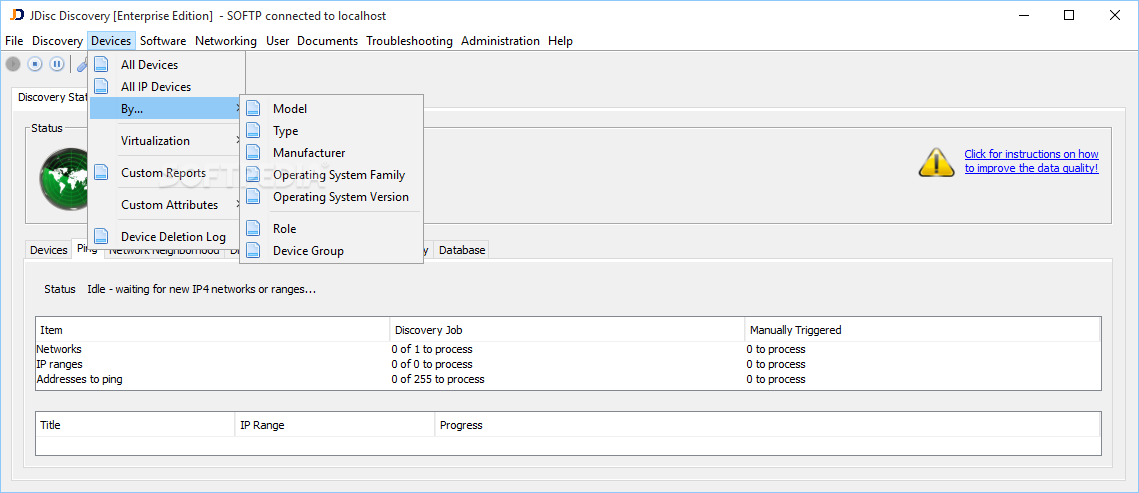Click the pause discovery toolbar button
The width and height of the screenshot is (1139, 493).
click(x=57, y=64)
